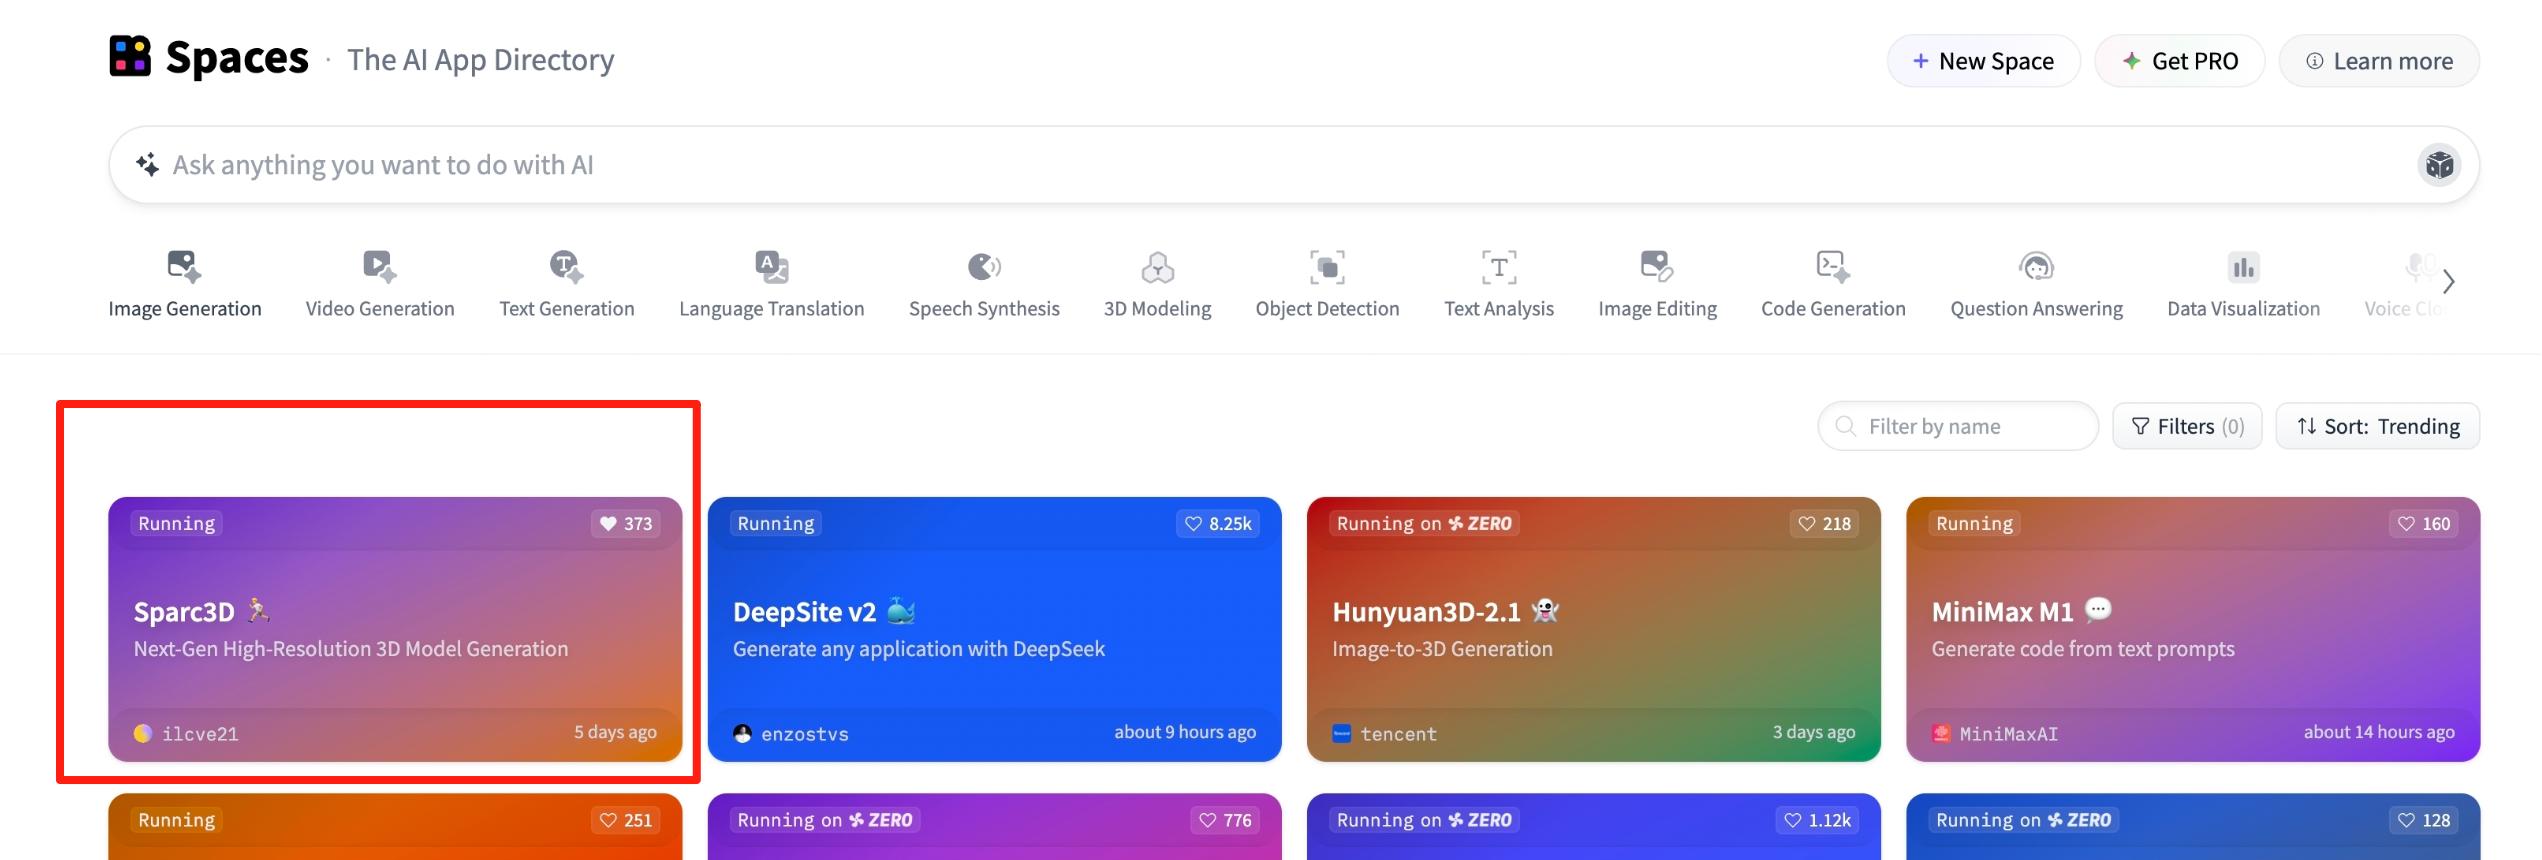Open the Video Generation category
The image size is (2542, 860).
380,285
